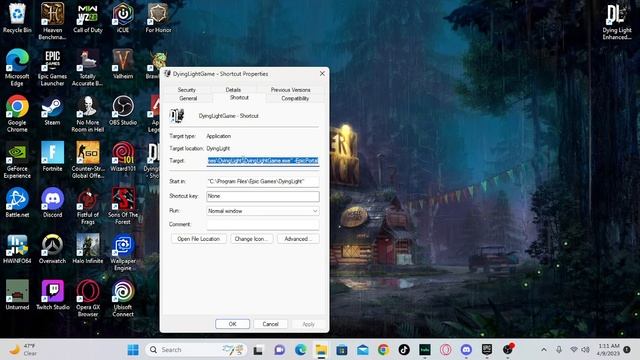Image resolution: width=640 pixels, height=360 pixels.
Task: Open the clock and date panel
Action: (x=609, y=350)
